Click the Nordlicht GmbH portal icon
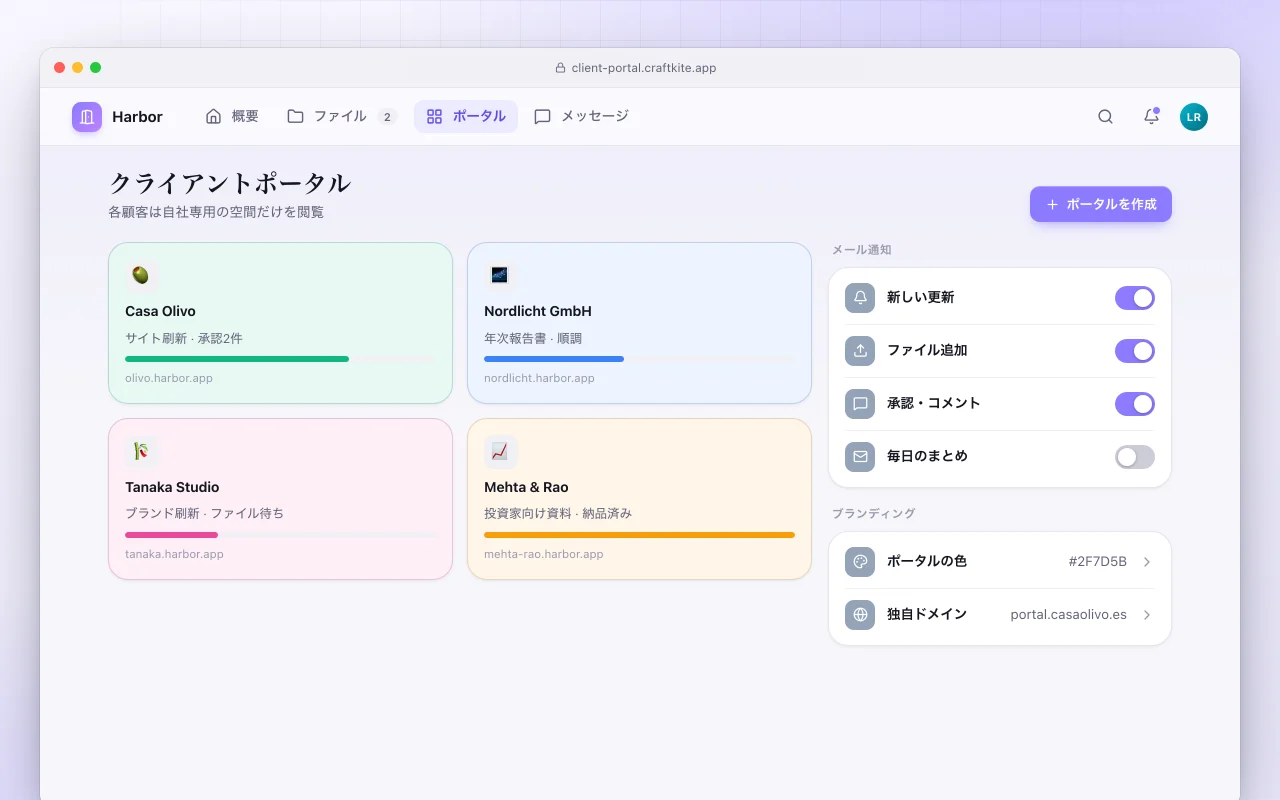The height and width of the screenshot is (800, 1280). (x=500, y=276)
